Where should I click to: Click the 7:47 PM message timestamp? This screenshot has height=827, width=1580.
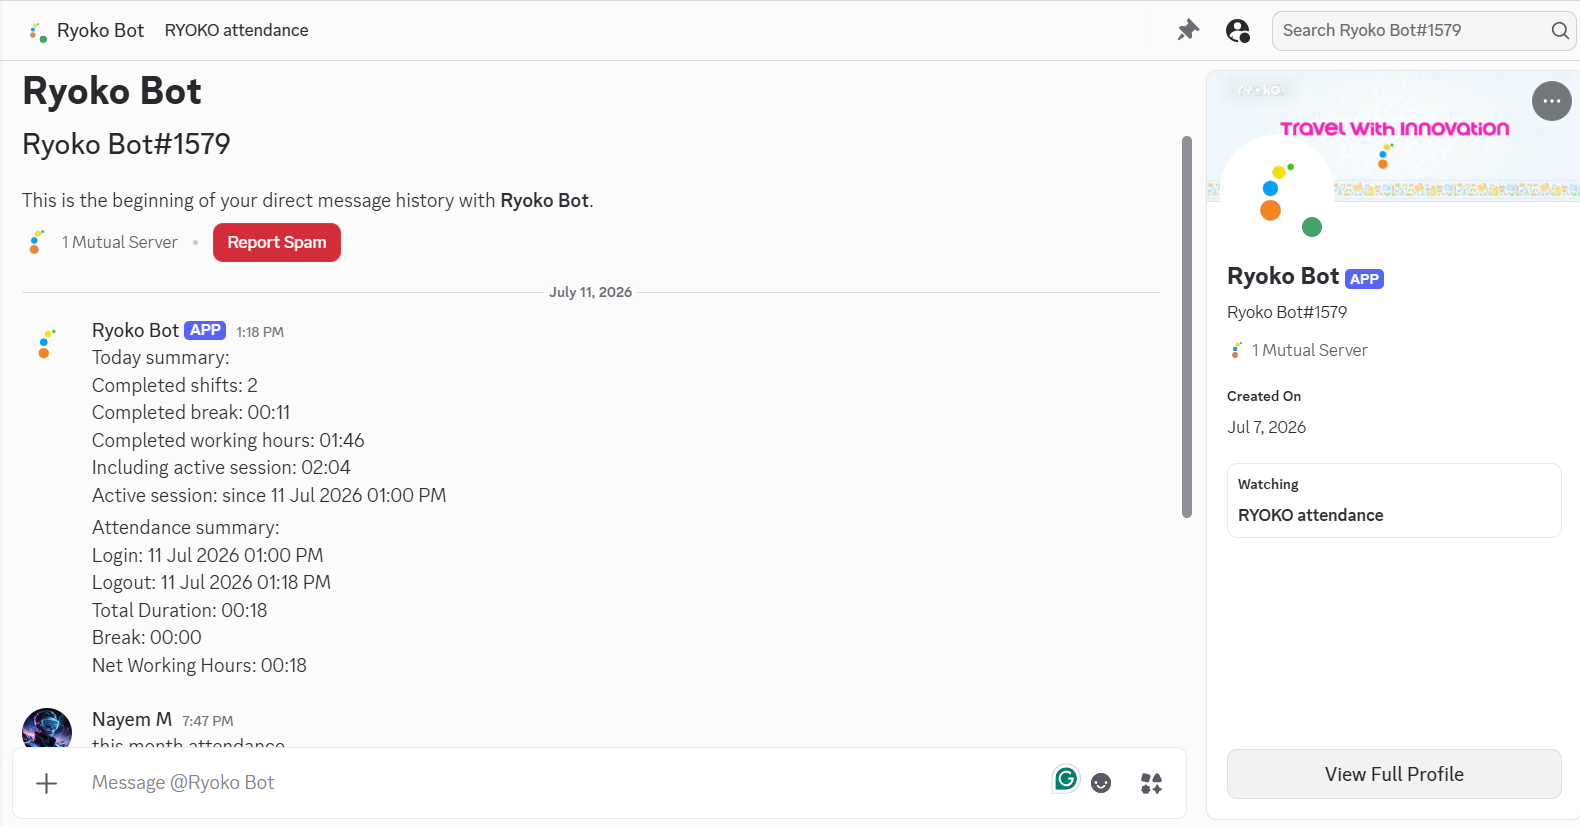click(x=208, y=721)
